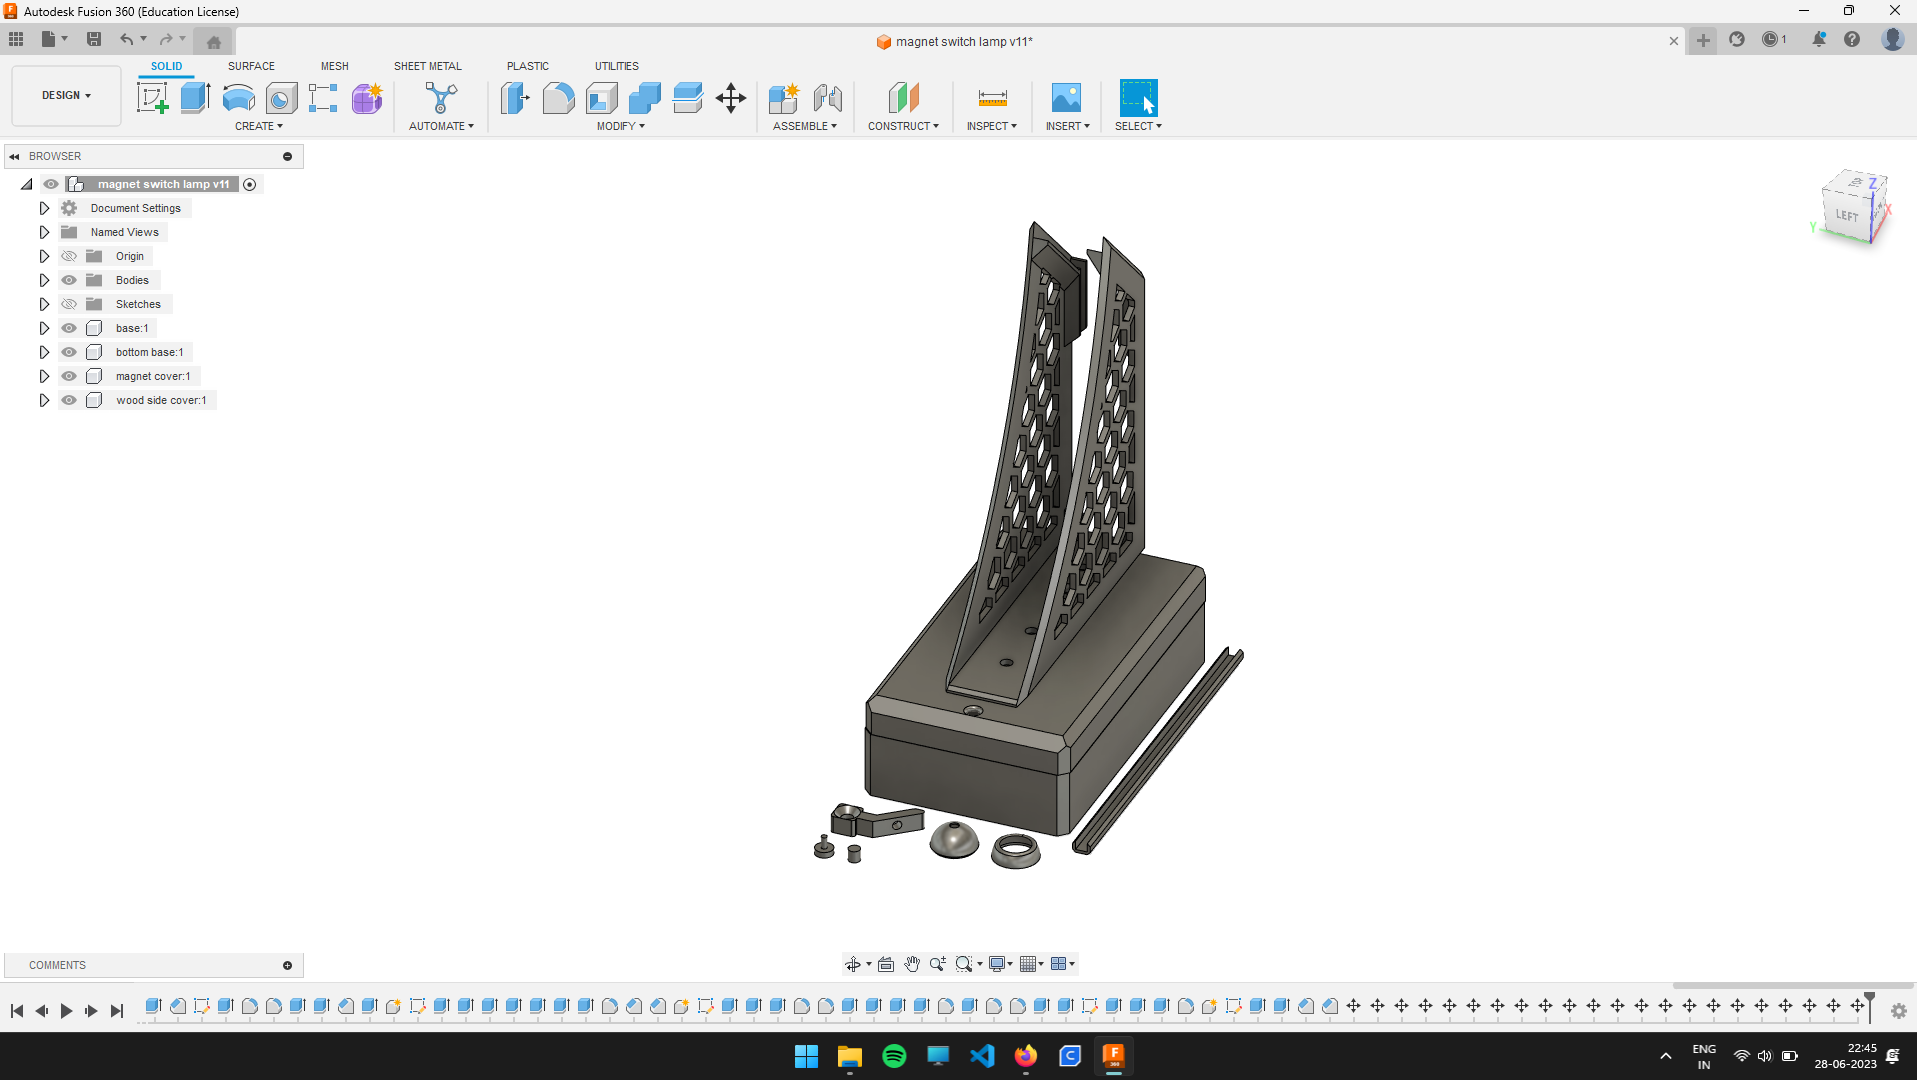Image resolution: width=1917 pixels, height=1080 pixels.
Task: Toggle visibility of the Origin folder
Action: 69,256
